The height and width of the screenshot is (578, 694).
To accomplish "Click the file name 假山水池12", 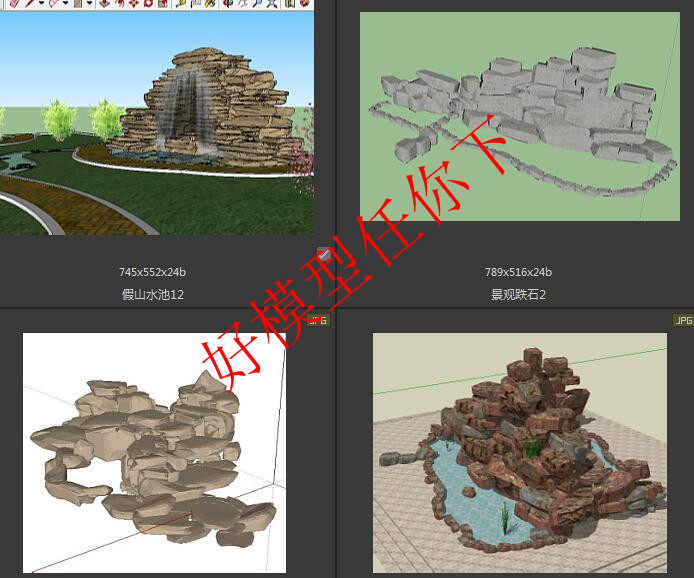I will coord(153,294).
